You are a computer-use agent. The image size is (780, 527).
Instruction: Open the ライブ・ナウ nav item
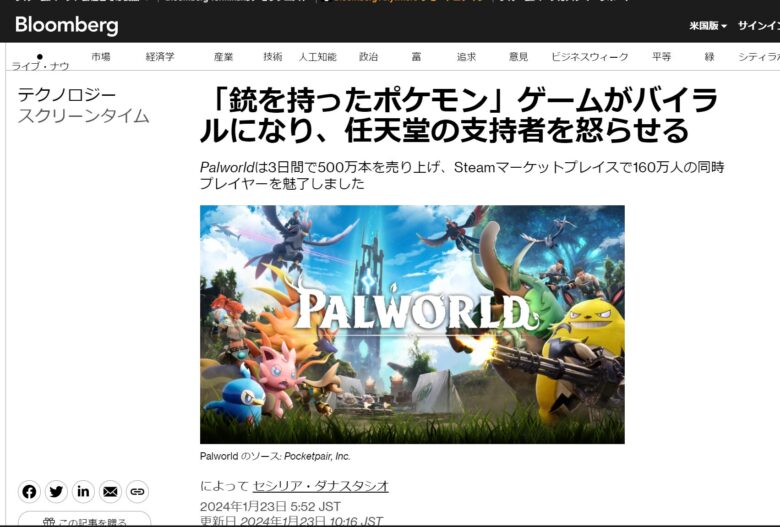coord(40,62)
